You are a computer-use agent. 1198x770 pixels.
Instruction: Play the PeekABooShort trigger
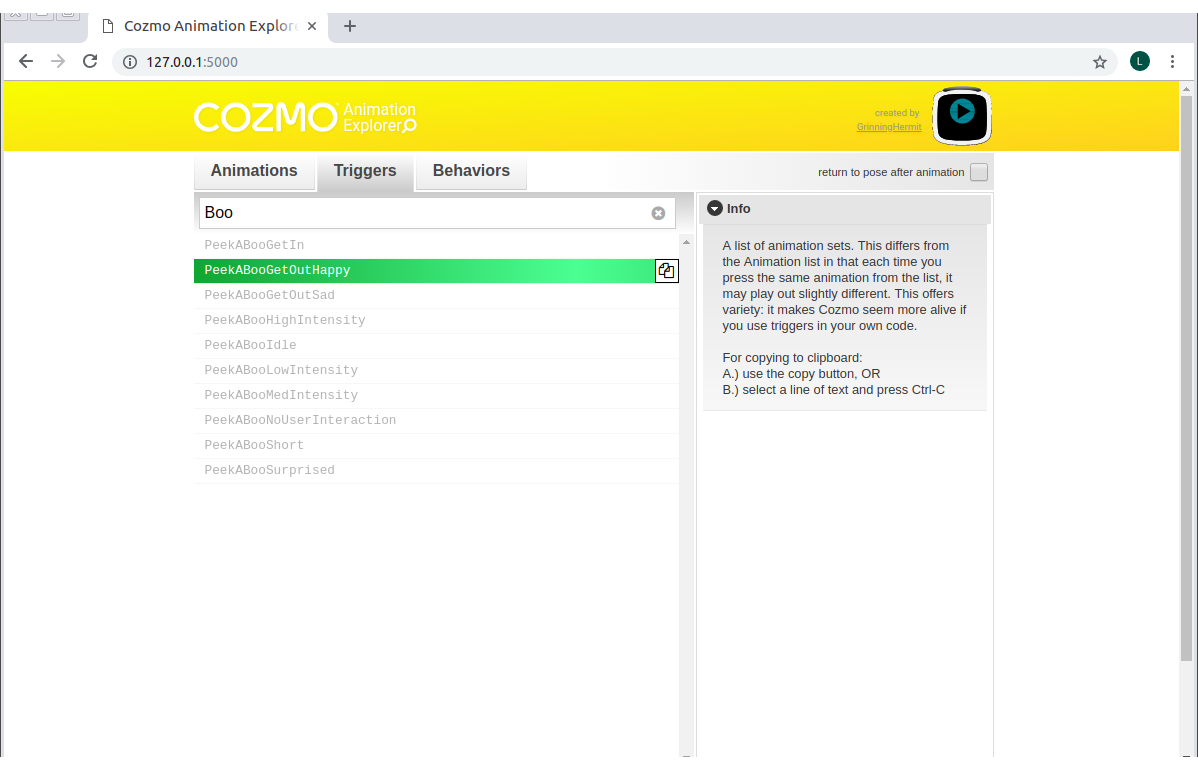436,445
